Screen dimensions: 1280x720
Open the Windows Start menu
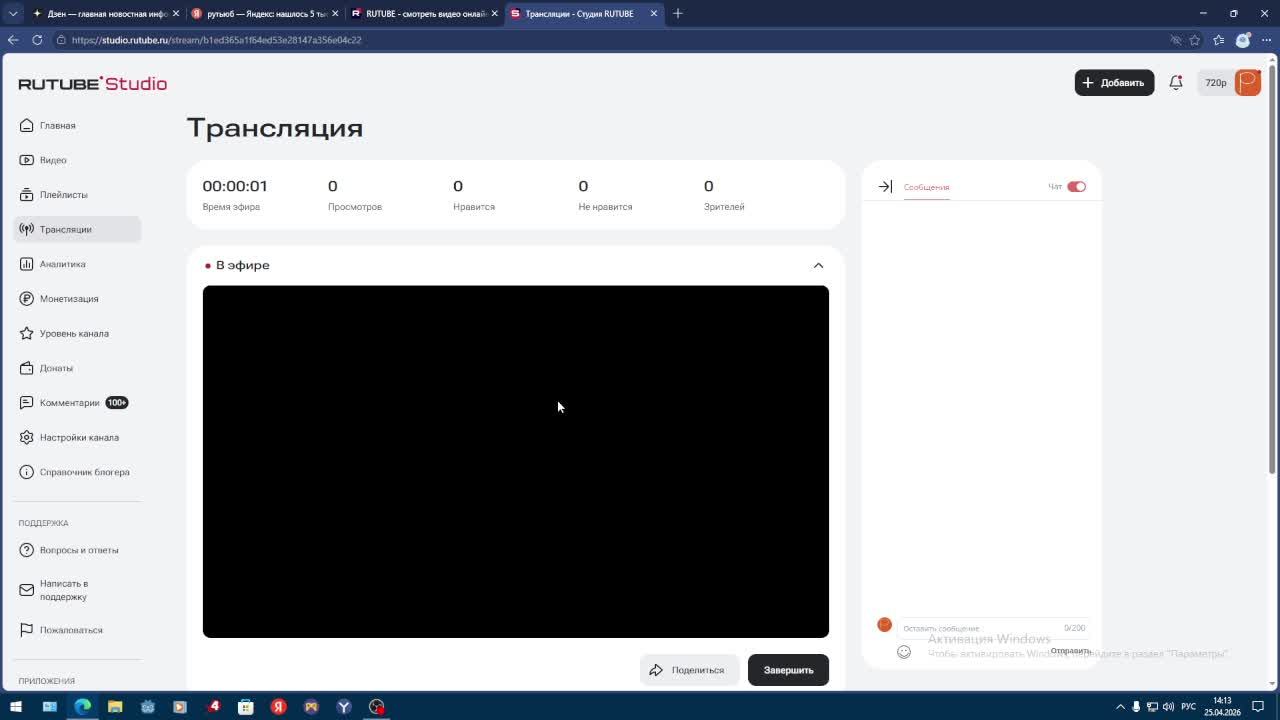[16, 707]
